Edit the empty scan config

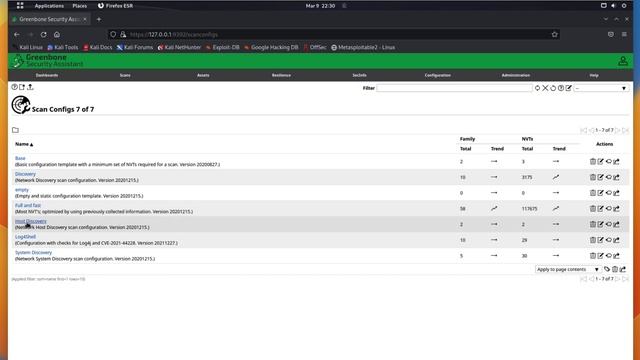tap(600, 193)
